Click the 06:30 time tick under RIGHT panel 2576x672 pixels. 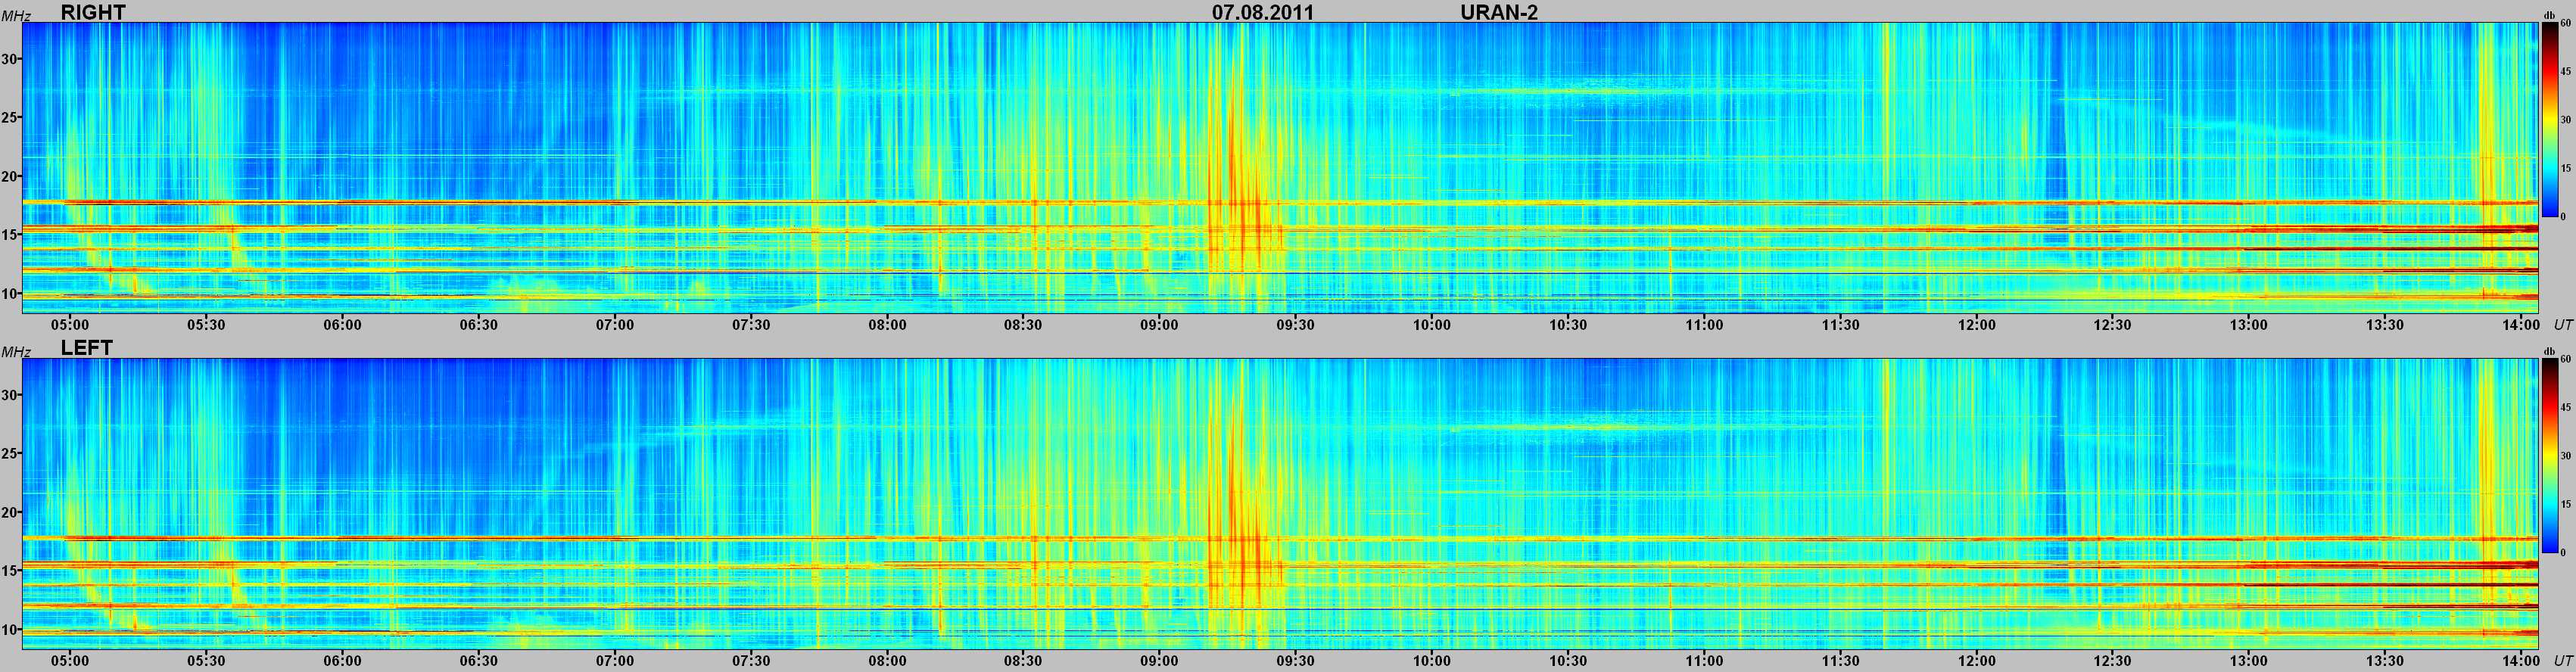click(479, 325)
